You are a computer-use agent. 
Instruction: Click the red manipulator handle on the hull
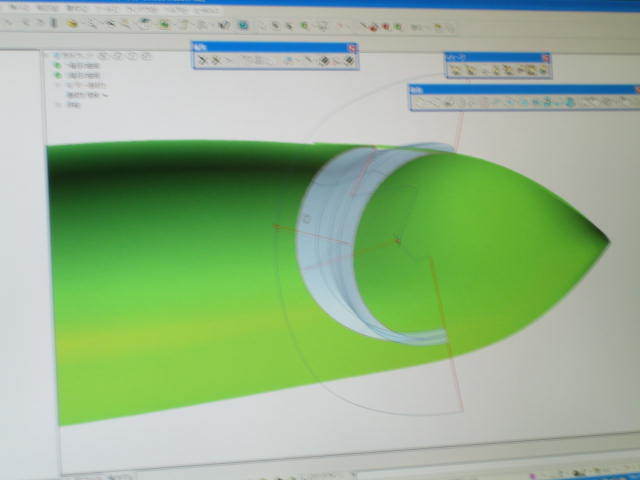coord(397,240)
